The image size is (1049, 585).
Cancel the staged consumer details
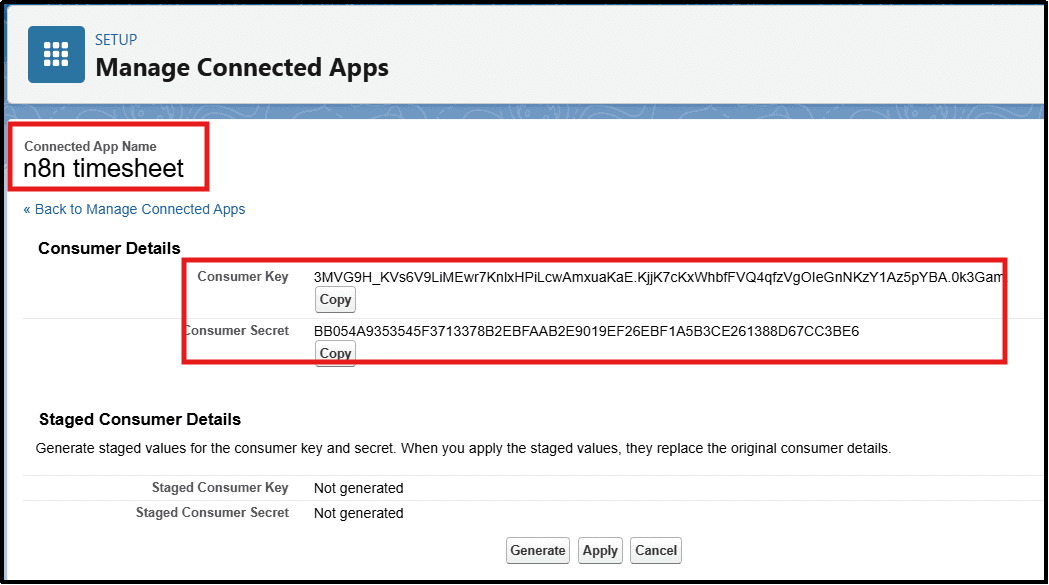[656, 550]
